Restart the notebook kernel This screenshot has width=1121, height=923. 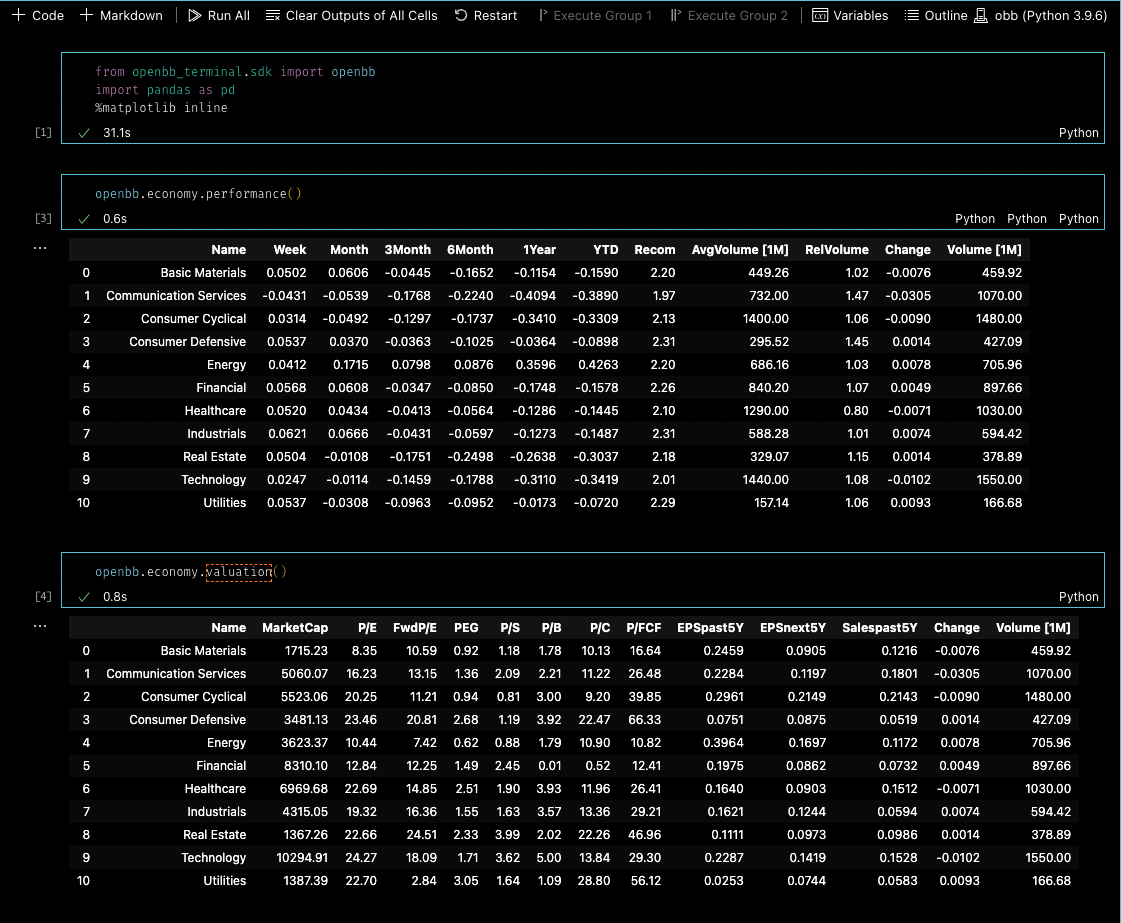(x=485, y=15)
